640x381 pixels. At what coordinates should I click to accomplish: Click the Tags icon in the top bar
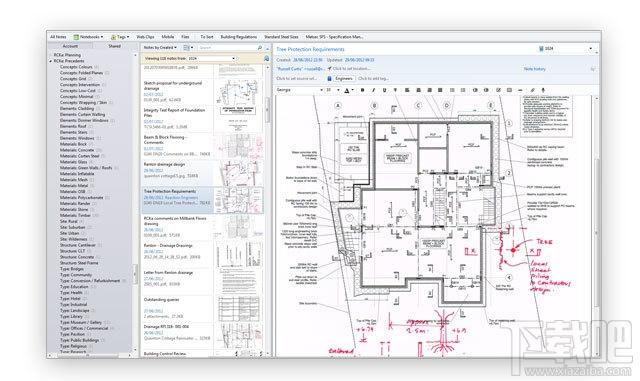pos(113,37)
